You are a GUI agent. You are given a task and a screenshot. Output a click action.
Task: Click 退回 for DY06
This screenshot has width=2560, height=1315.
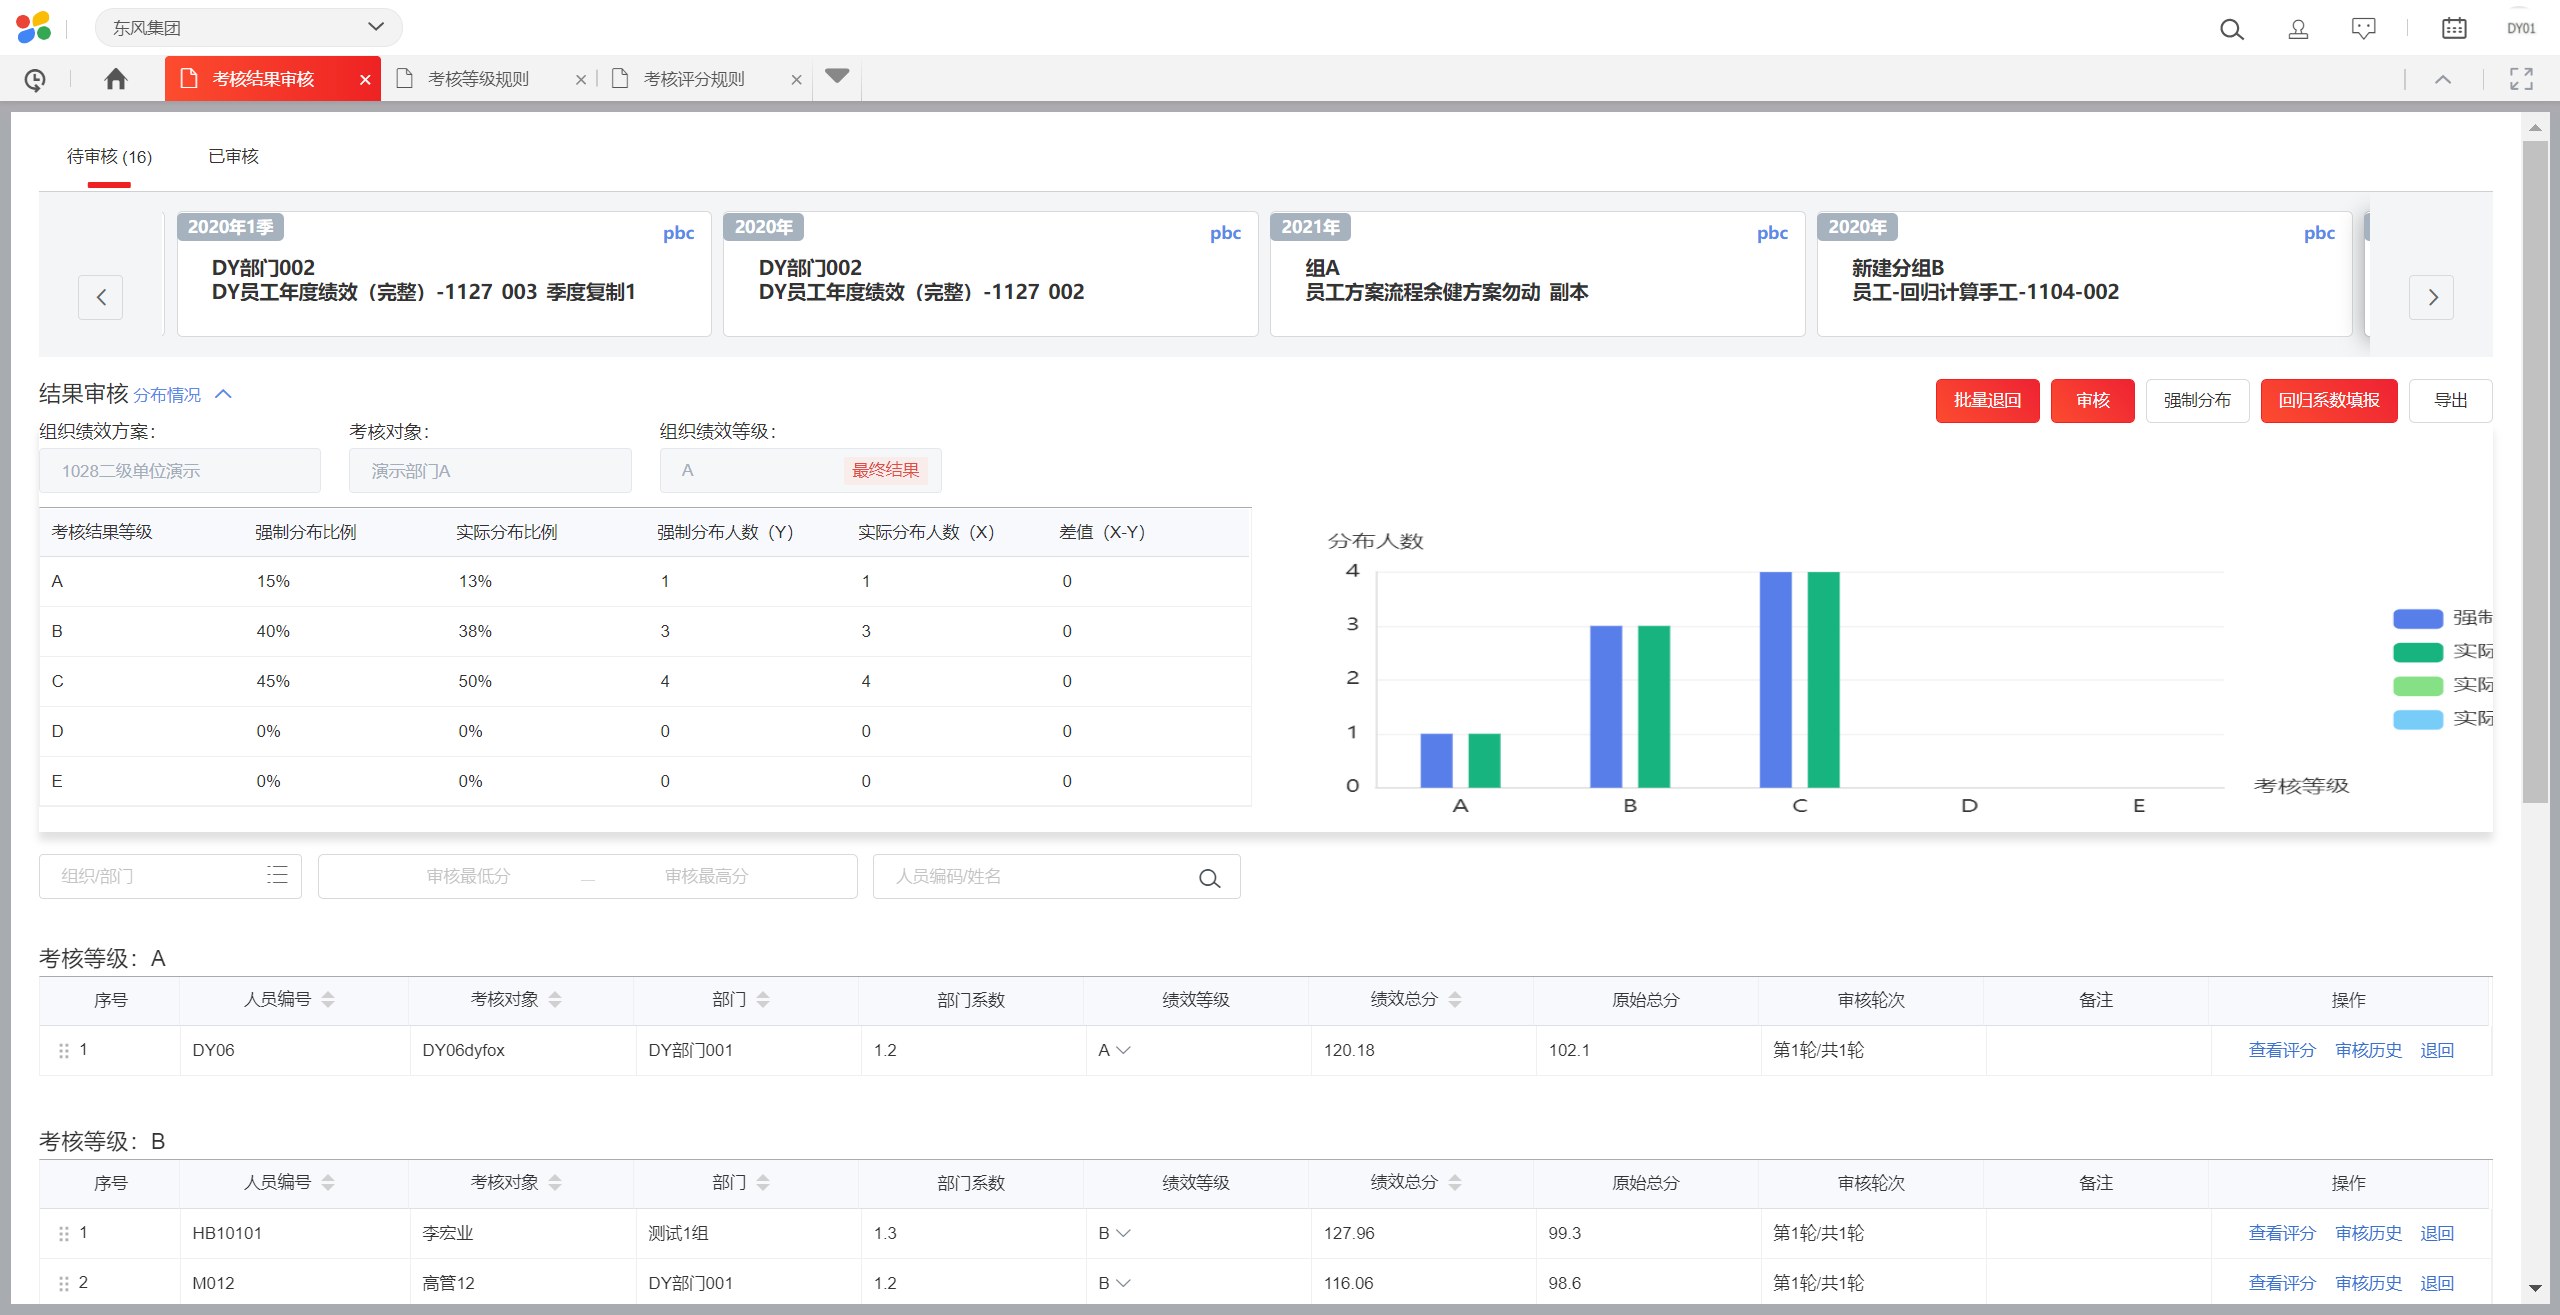click(x=2437, y=1051)
